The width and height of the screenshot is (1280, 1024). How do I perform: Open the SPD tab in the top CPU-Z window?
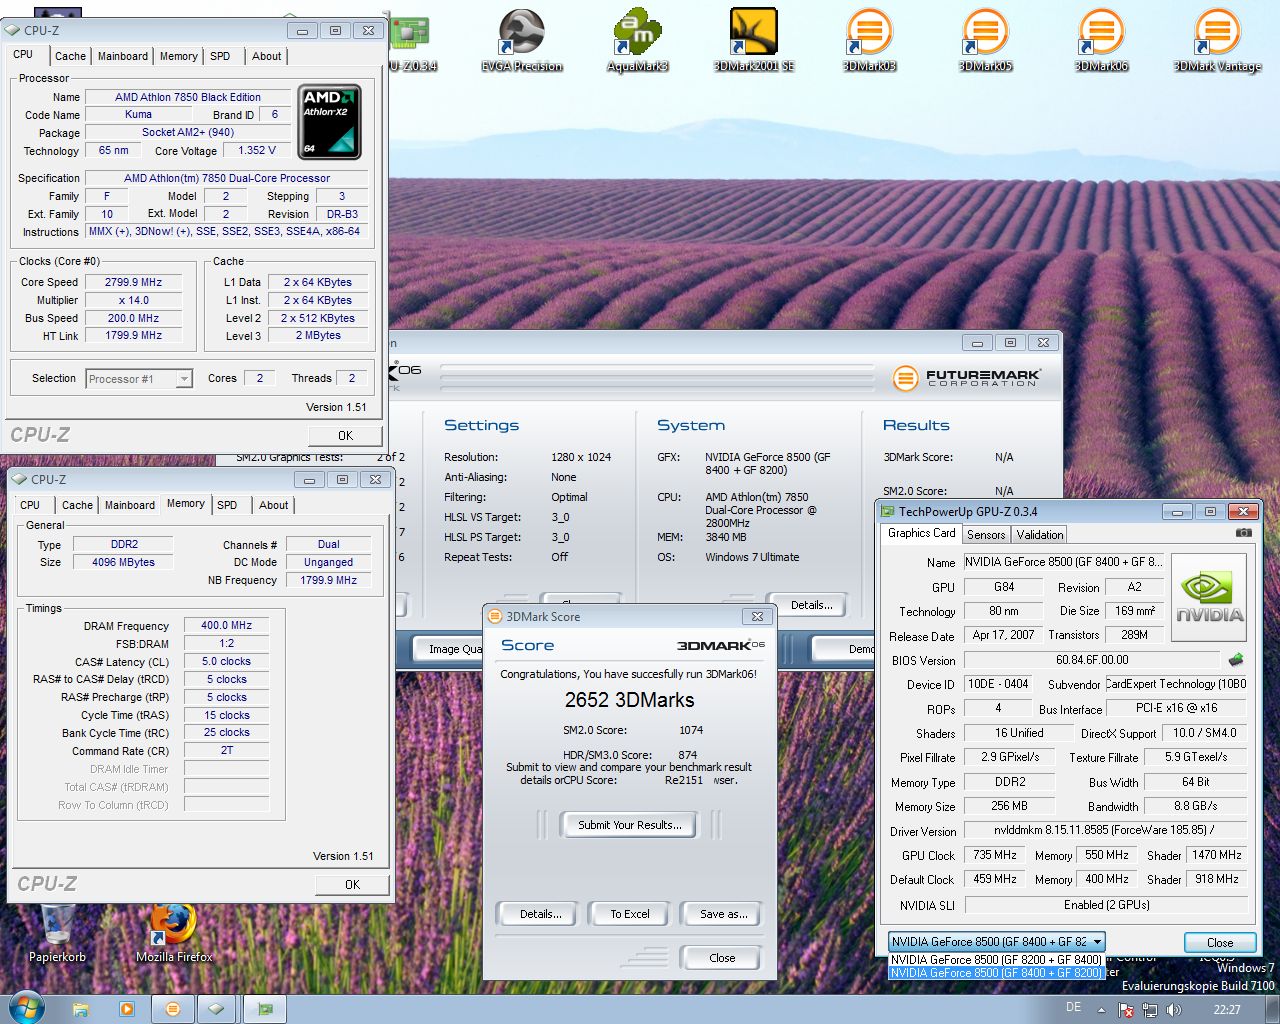(221, 56)
